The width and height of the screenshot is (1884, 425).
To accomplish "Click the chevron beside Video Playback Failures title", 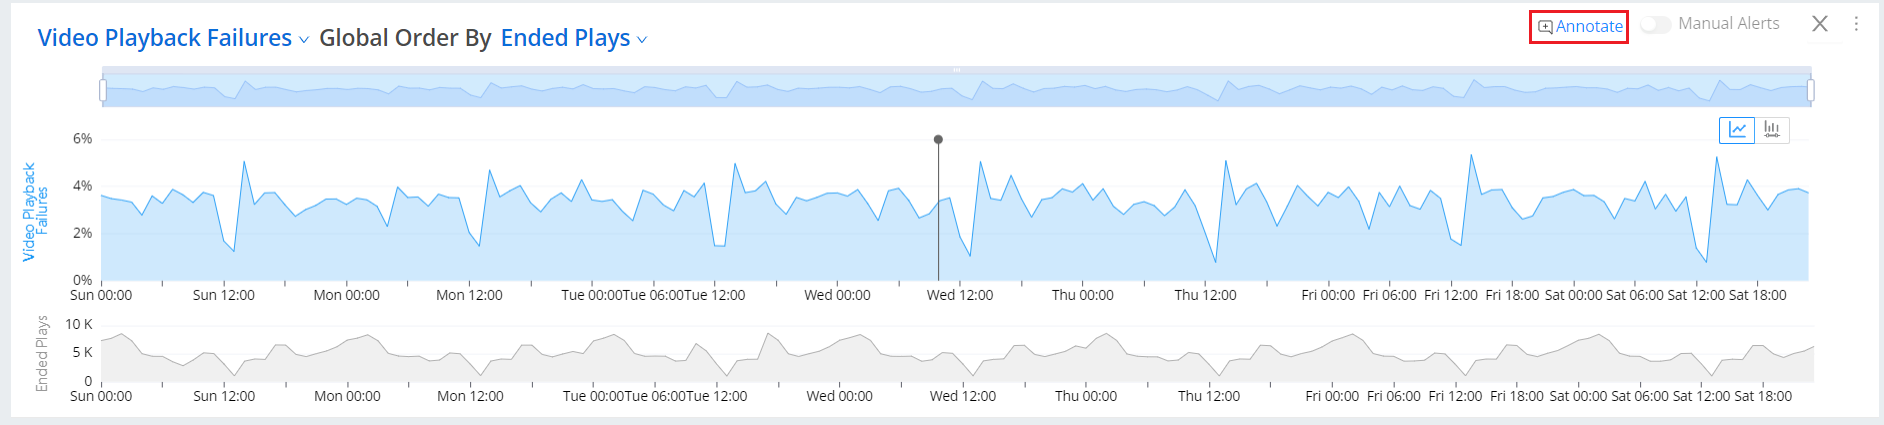I will pyautogui.click(x=304, y=40).
